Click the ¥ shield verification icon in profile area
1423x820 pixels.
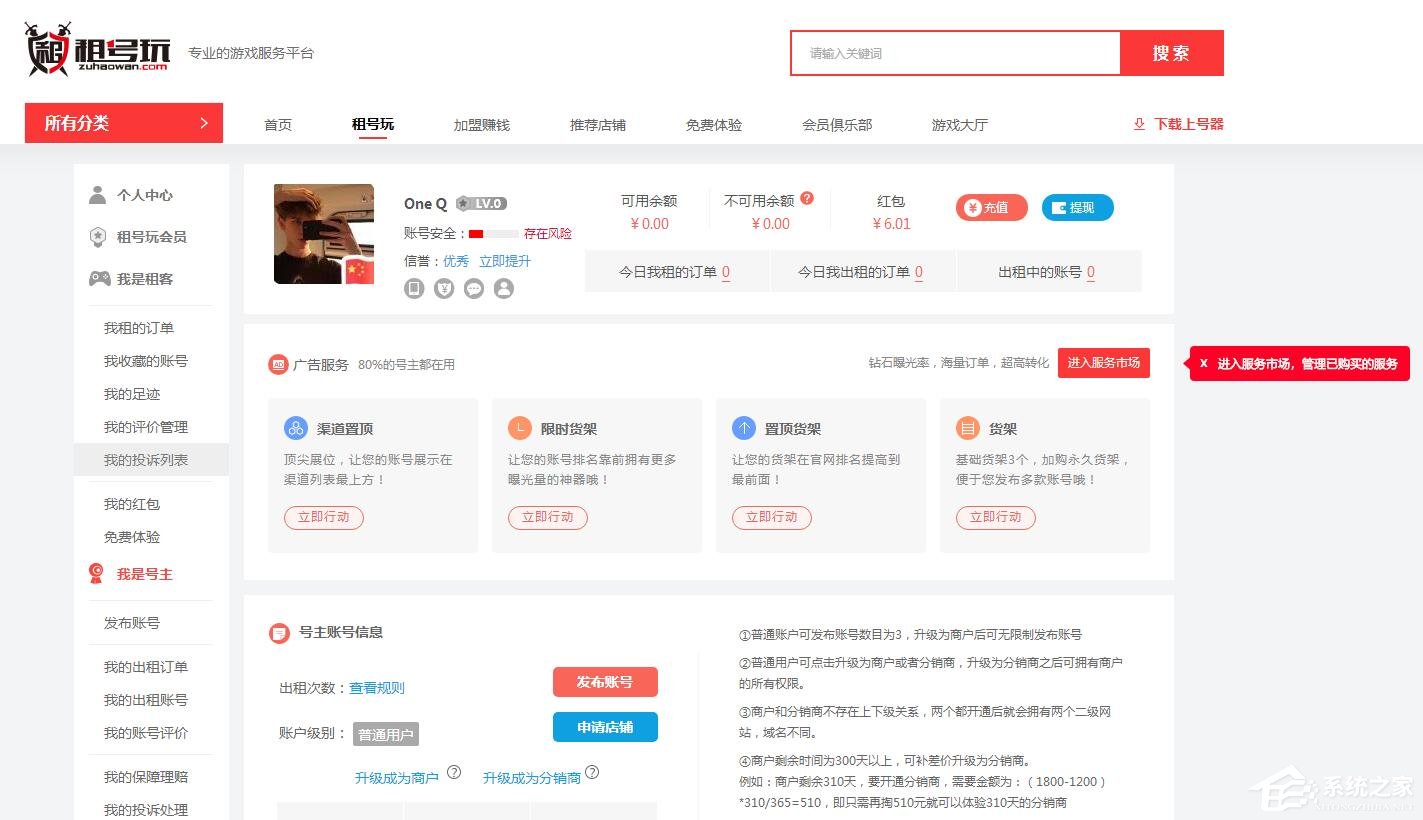click(444, 288)
